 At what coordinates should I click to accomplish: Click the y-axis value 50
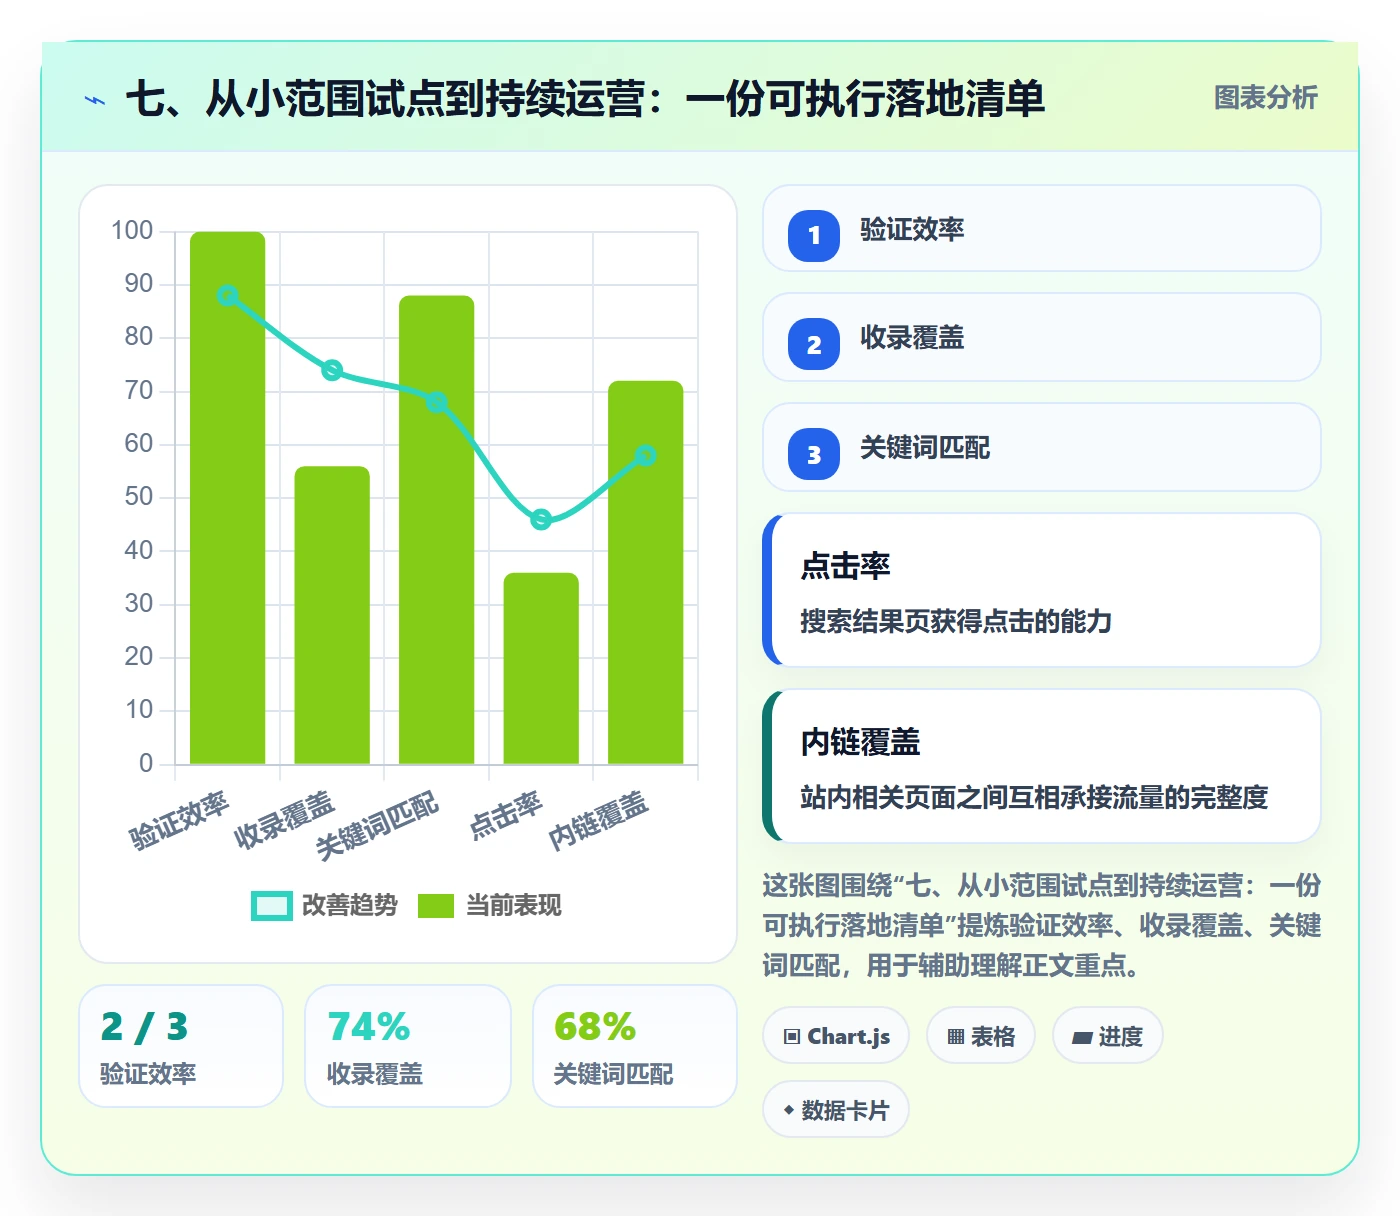(x=139, y=497)
